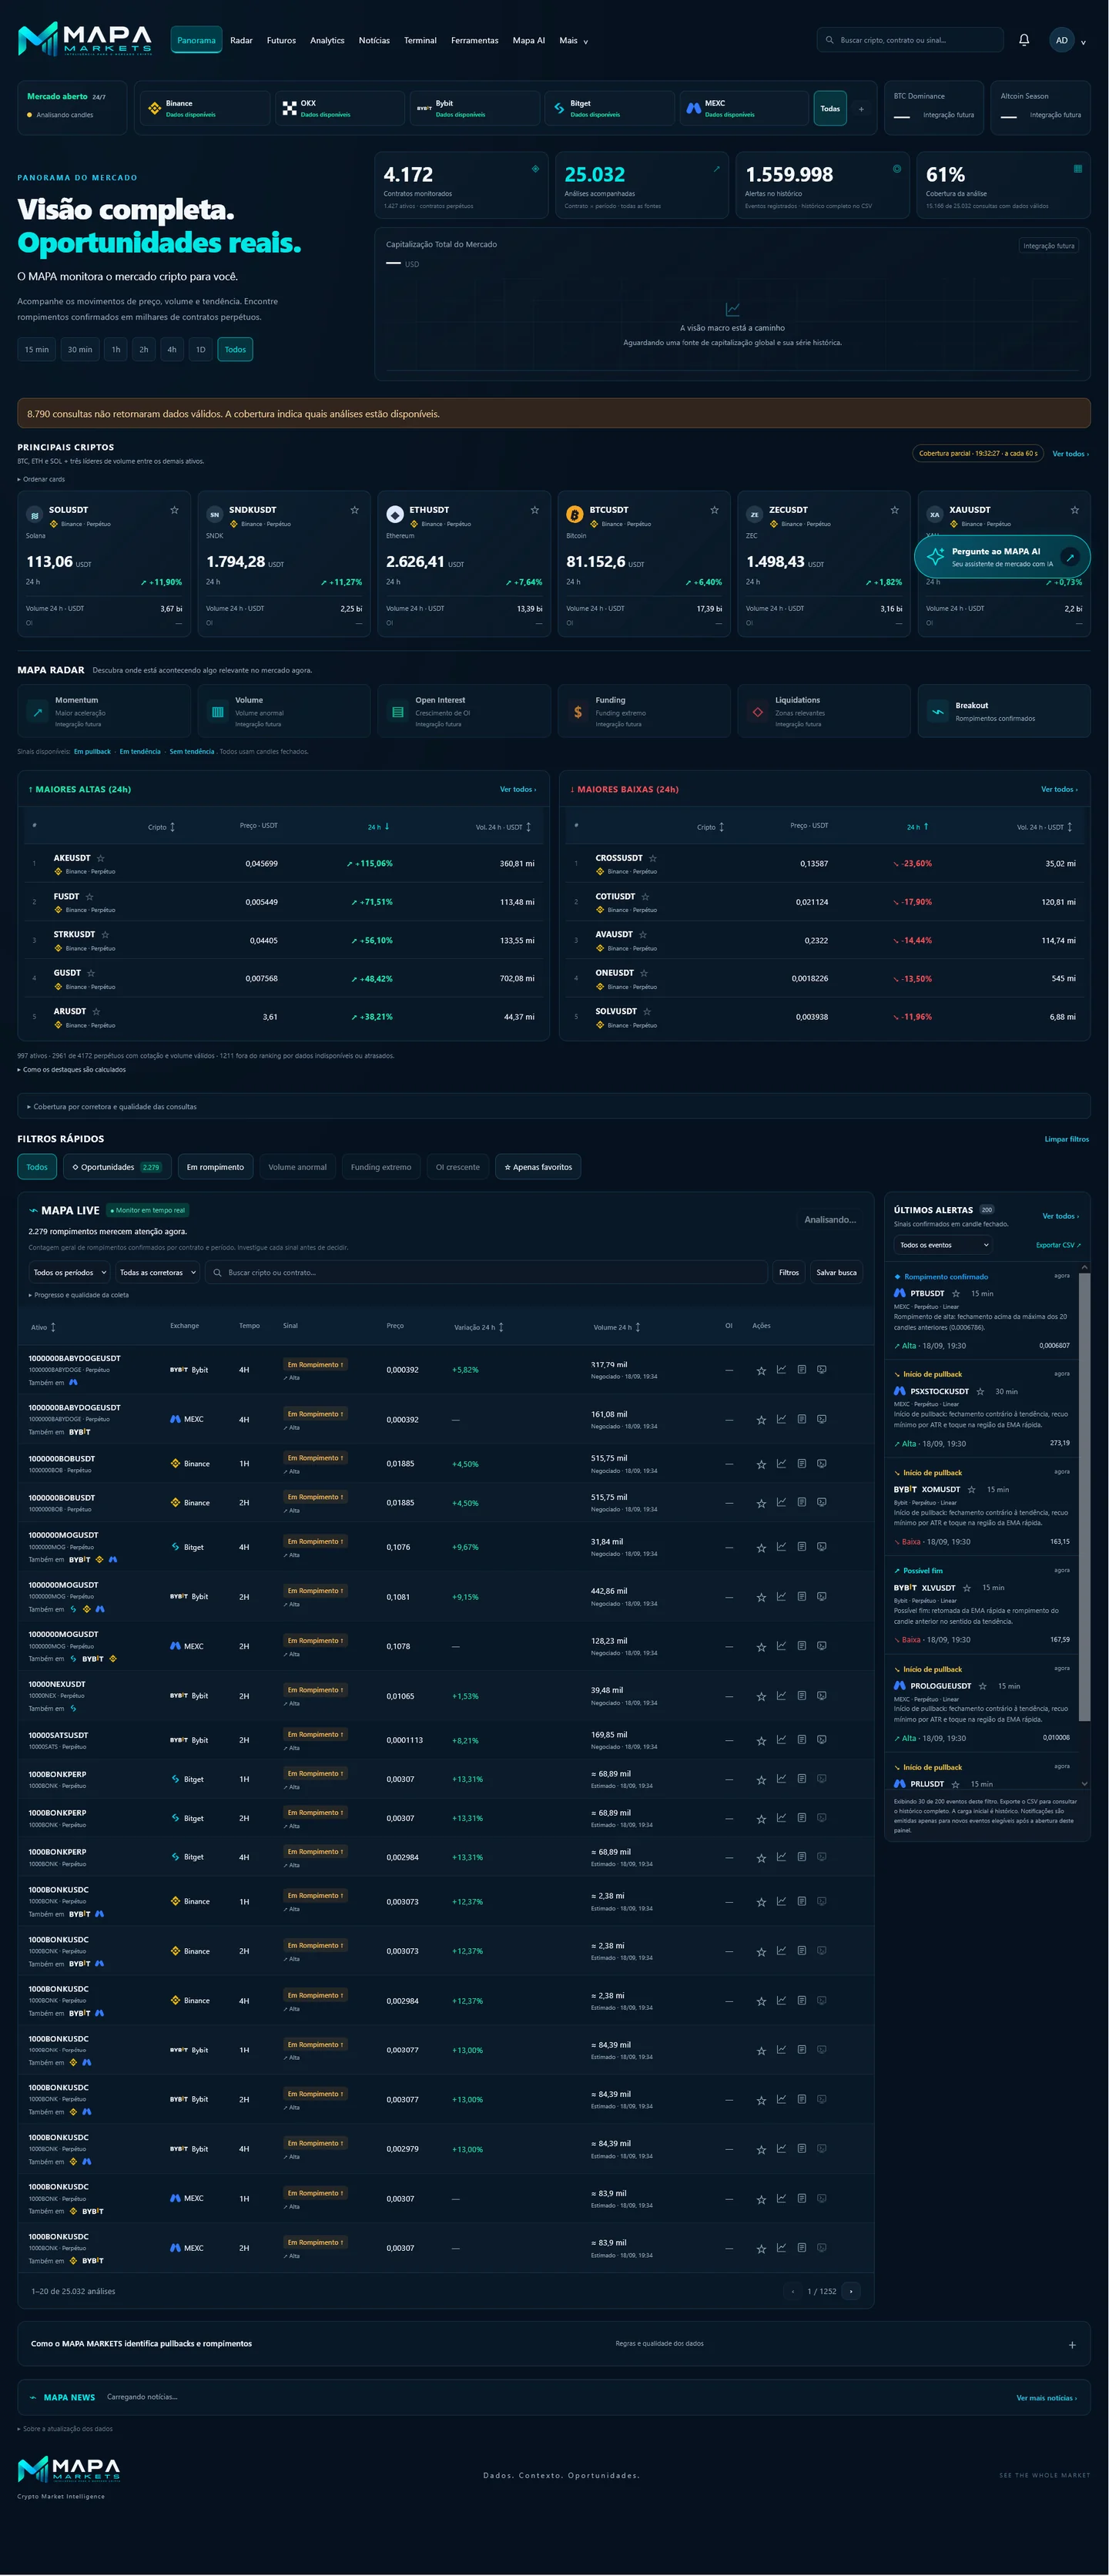The image size is (1109, 2576).
Task: Open the Mais dropdown menu
Action: [x=574, y=41]
